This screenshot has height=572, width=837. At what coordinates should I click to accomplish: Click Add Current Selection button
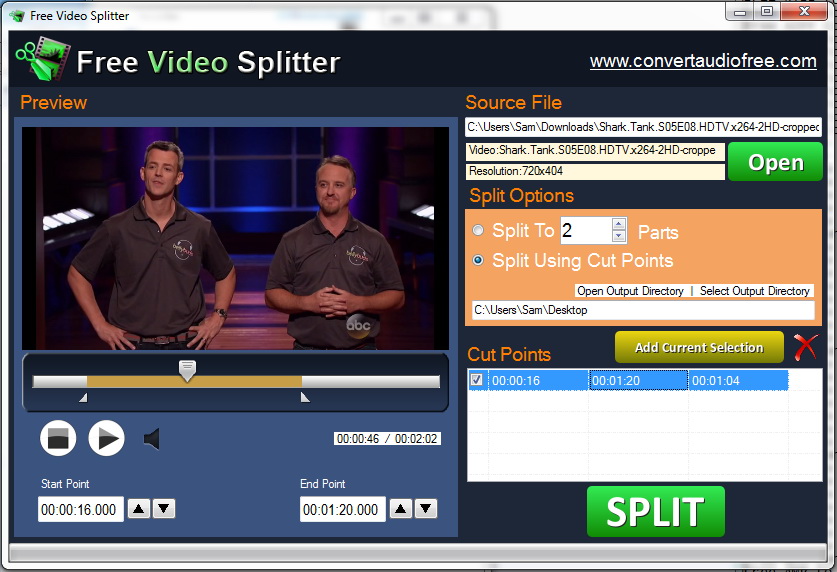coord(699,347)
